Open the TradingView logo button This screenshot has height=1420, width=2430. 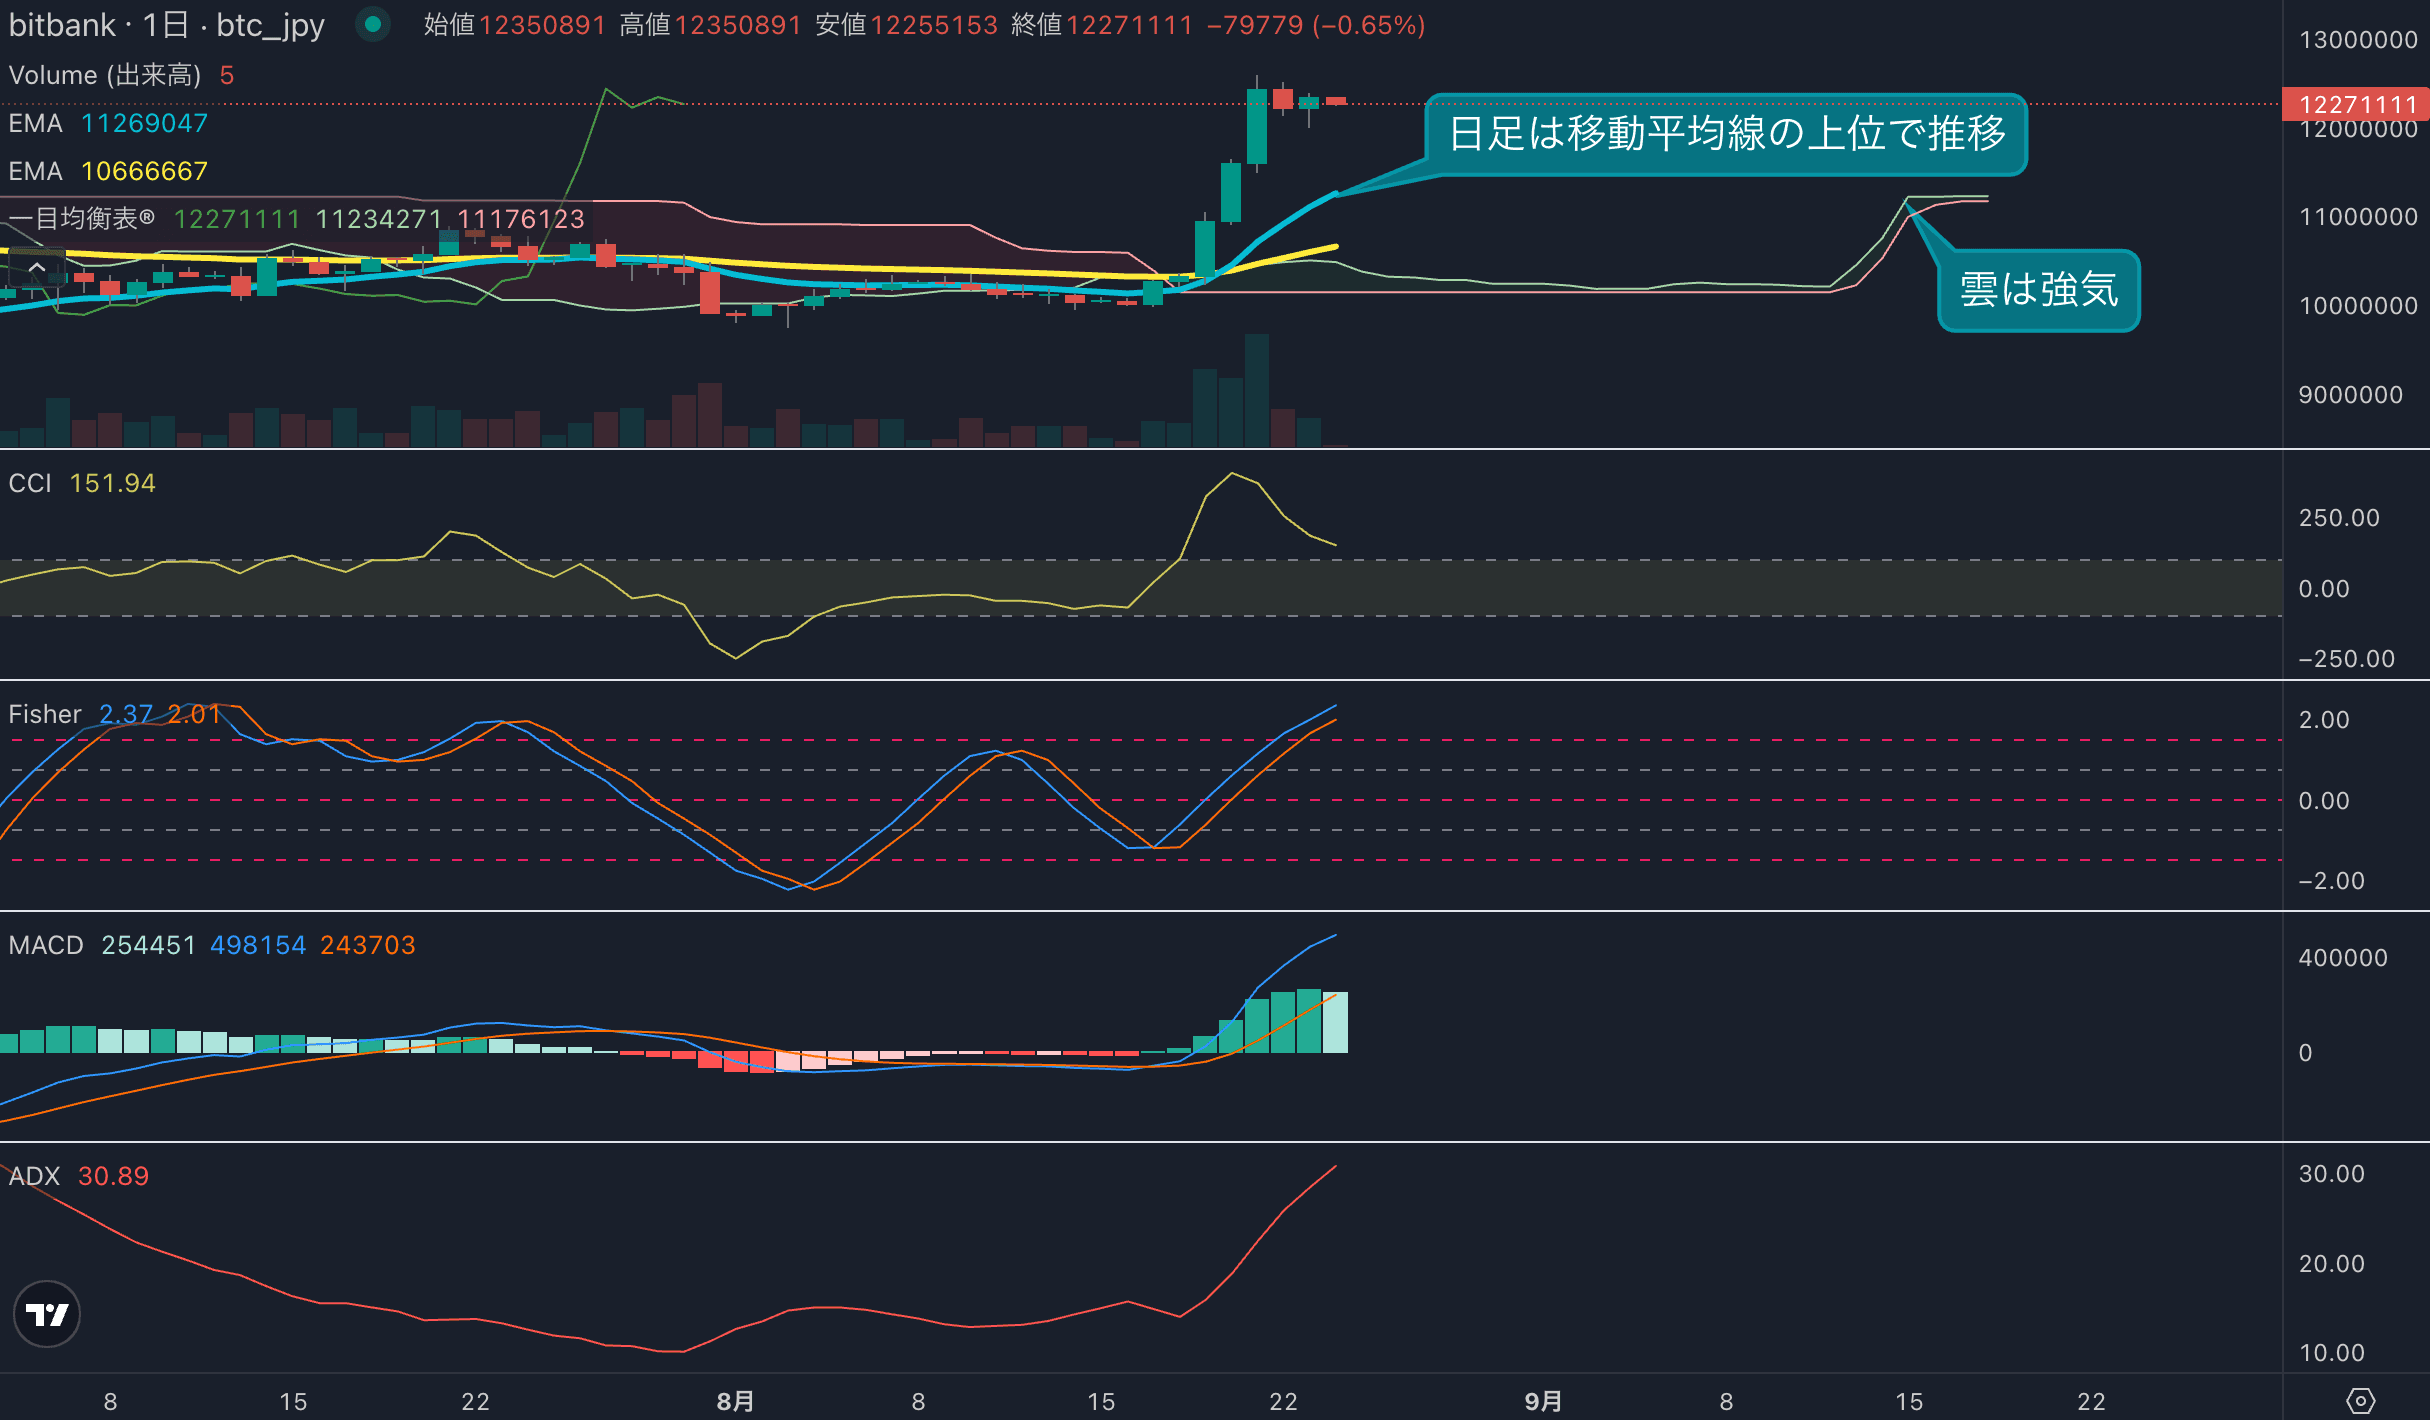47,1313
